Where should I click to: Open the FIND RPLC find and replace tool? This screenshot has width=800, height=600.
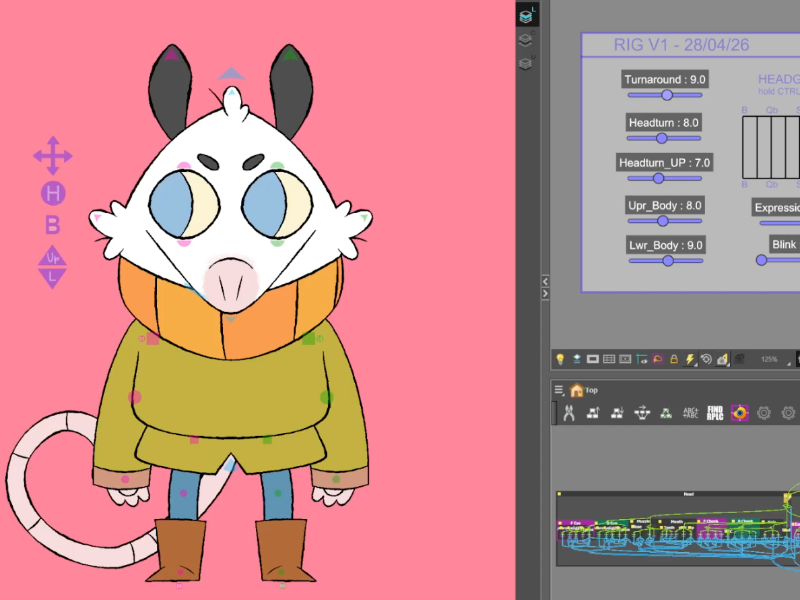pyautogui.click(x=715, y=413)
